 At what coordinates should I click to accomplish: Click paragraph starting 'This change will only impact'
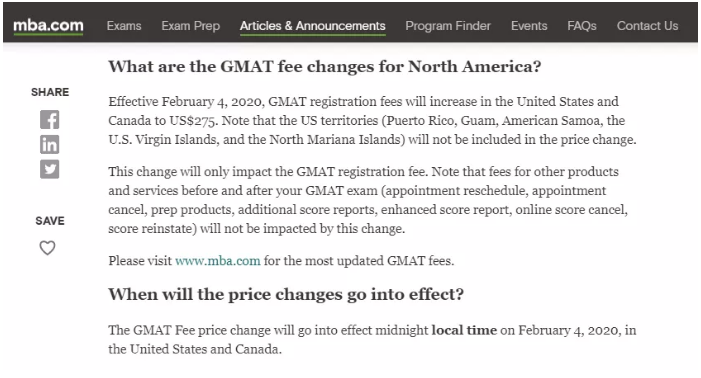(x=368, y=200)
